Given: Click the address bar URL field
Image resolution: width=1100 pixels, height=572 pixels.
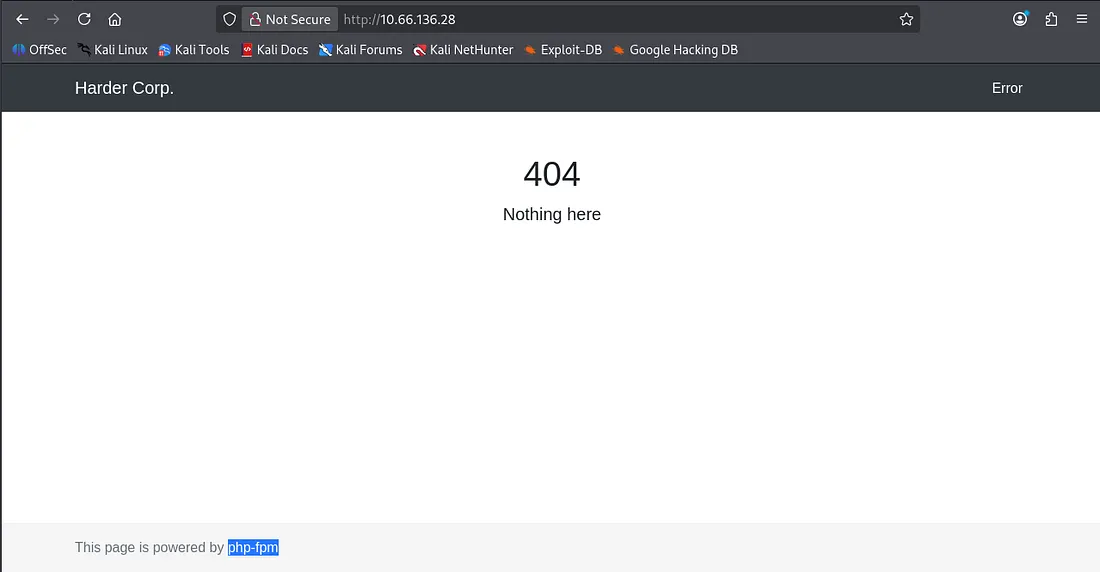Looking at the screenshot, I should click(x=600, y=19).
